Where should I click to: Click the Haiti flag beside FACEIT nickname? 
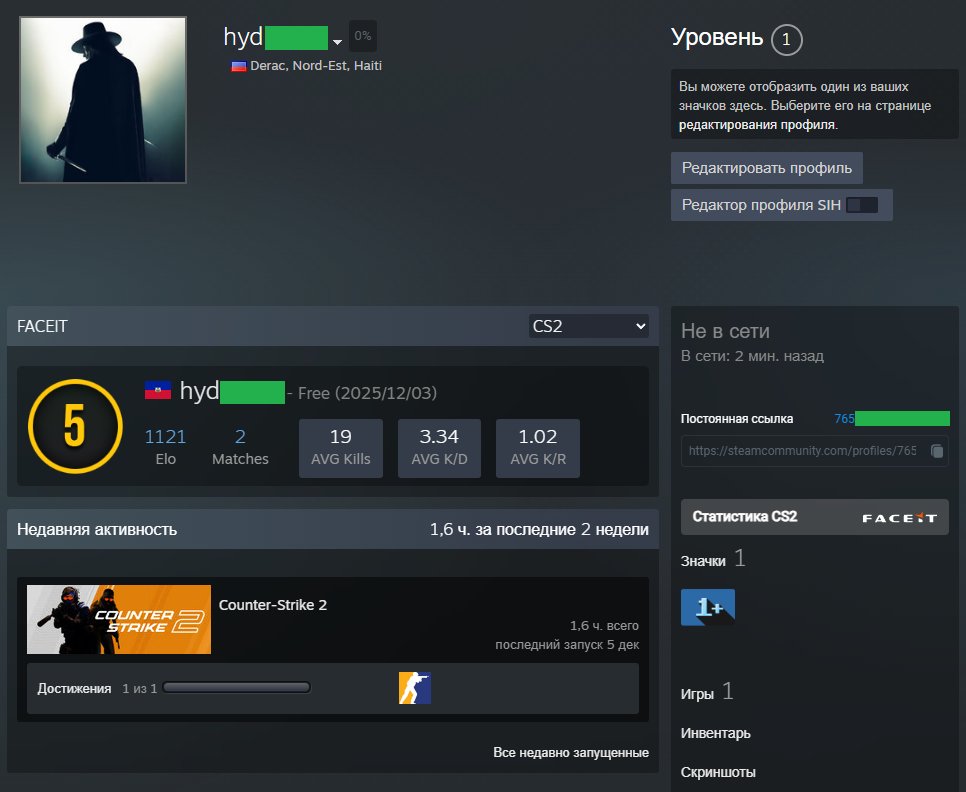(x=160, y=391)
